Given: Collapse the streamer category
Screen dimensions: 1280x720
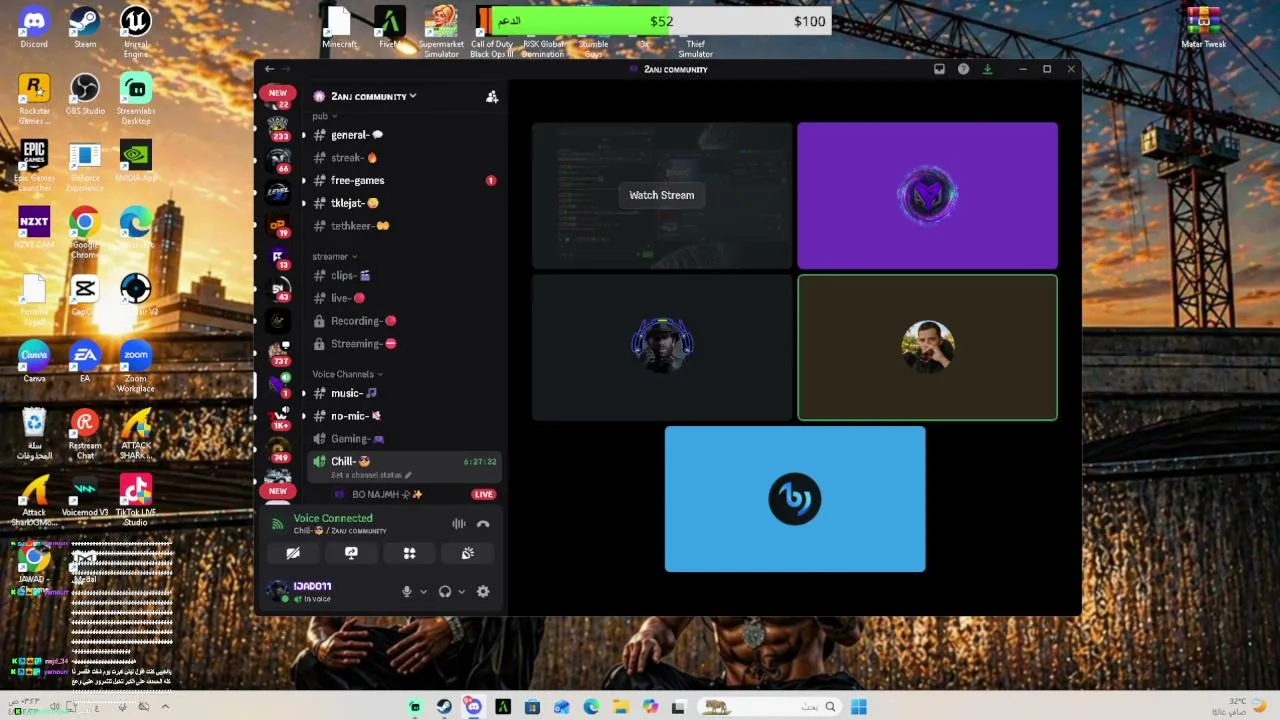Looking at the screenshot, I should tap(334, 256).
